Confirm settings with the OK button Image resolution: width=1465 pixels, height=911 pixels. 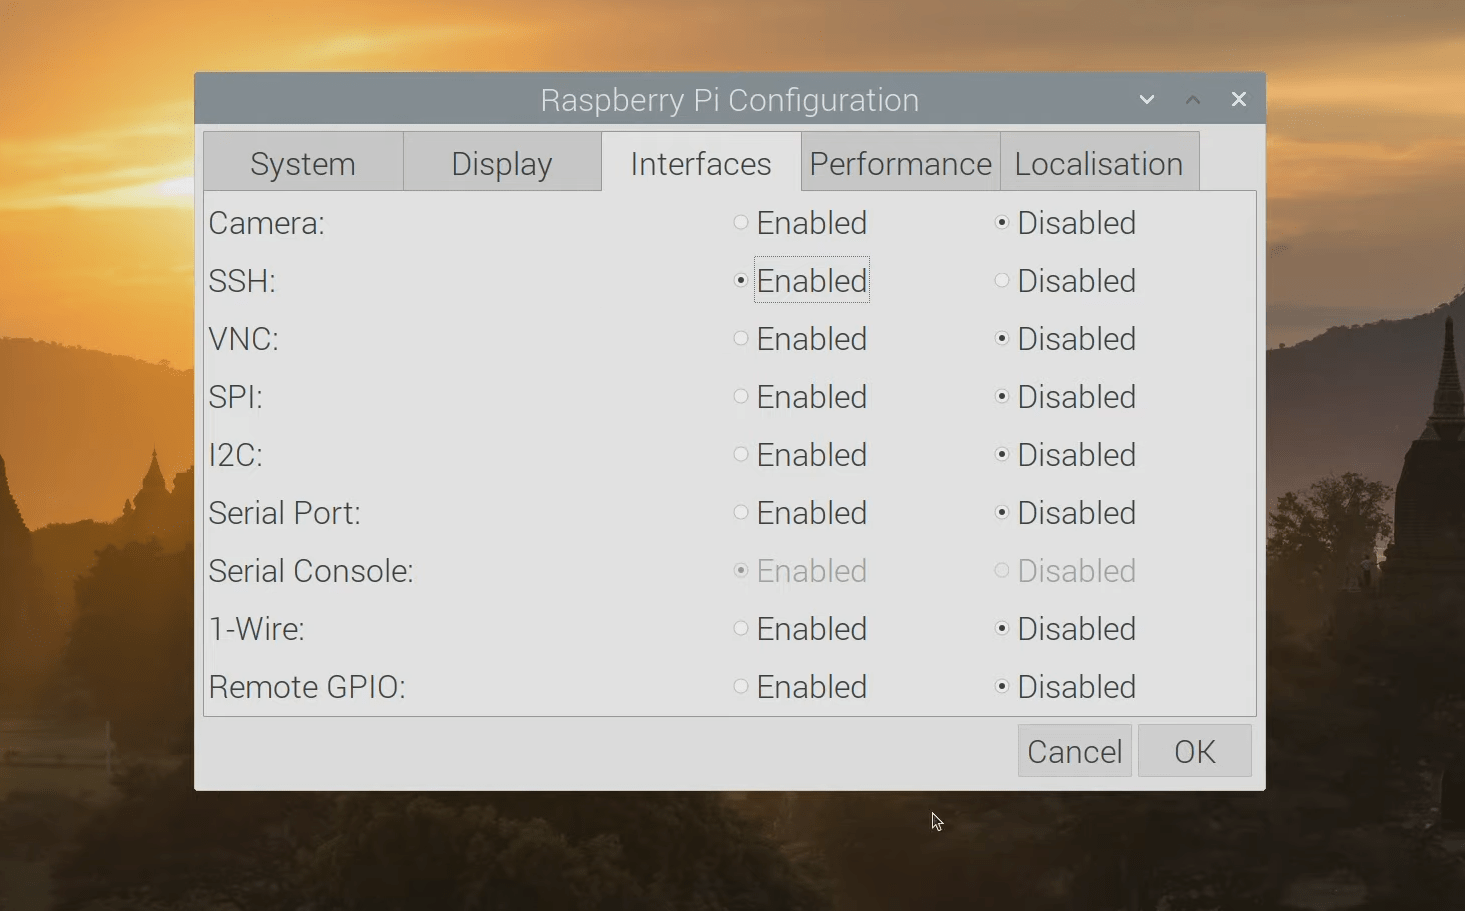point(1195,751)
